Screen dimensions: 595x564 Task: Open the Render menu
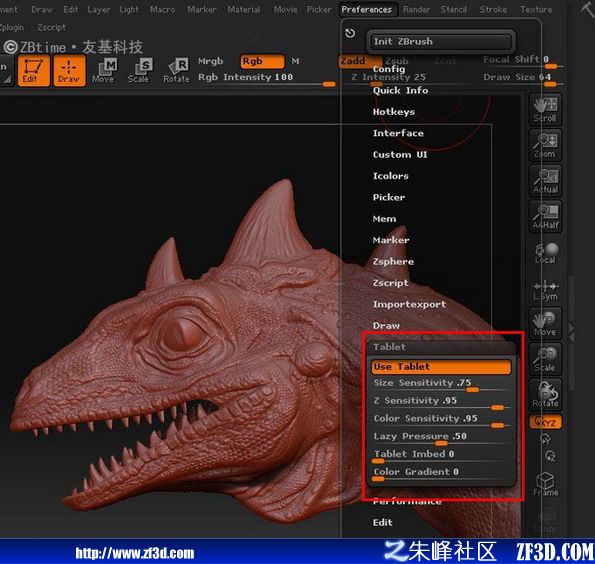point(416,9)
